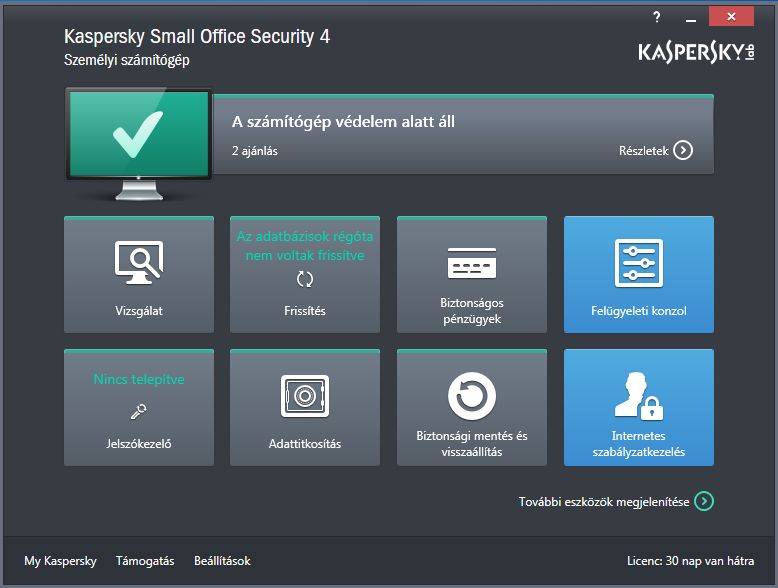Click the green checkmark monitor status image
The height and width of the screenshot is (588, 778).
tap(138, 139)
